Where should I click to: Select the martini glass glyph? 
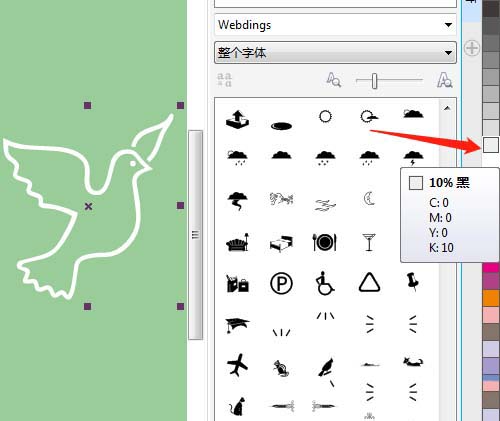(x=369, y=242)
